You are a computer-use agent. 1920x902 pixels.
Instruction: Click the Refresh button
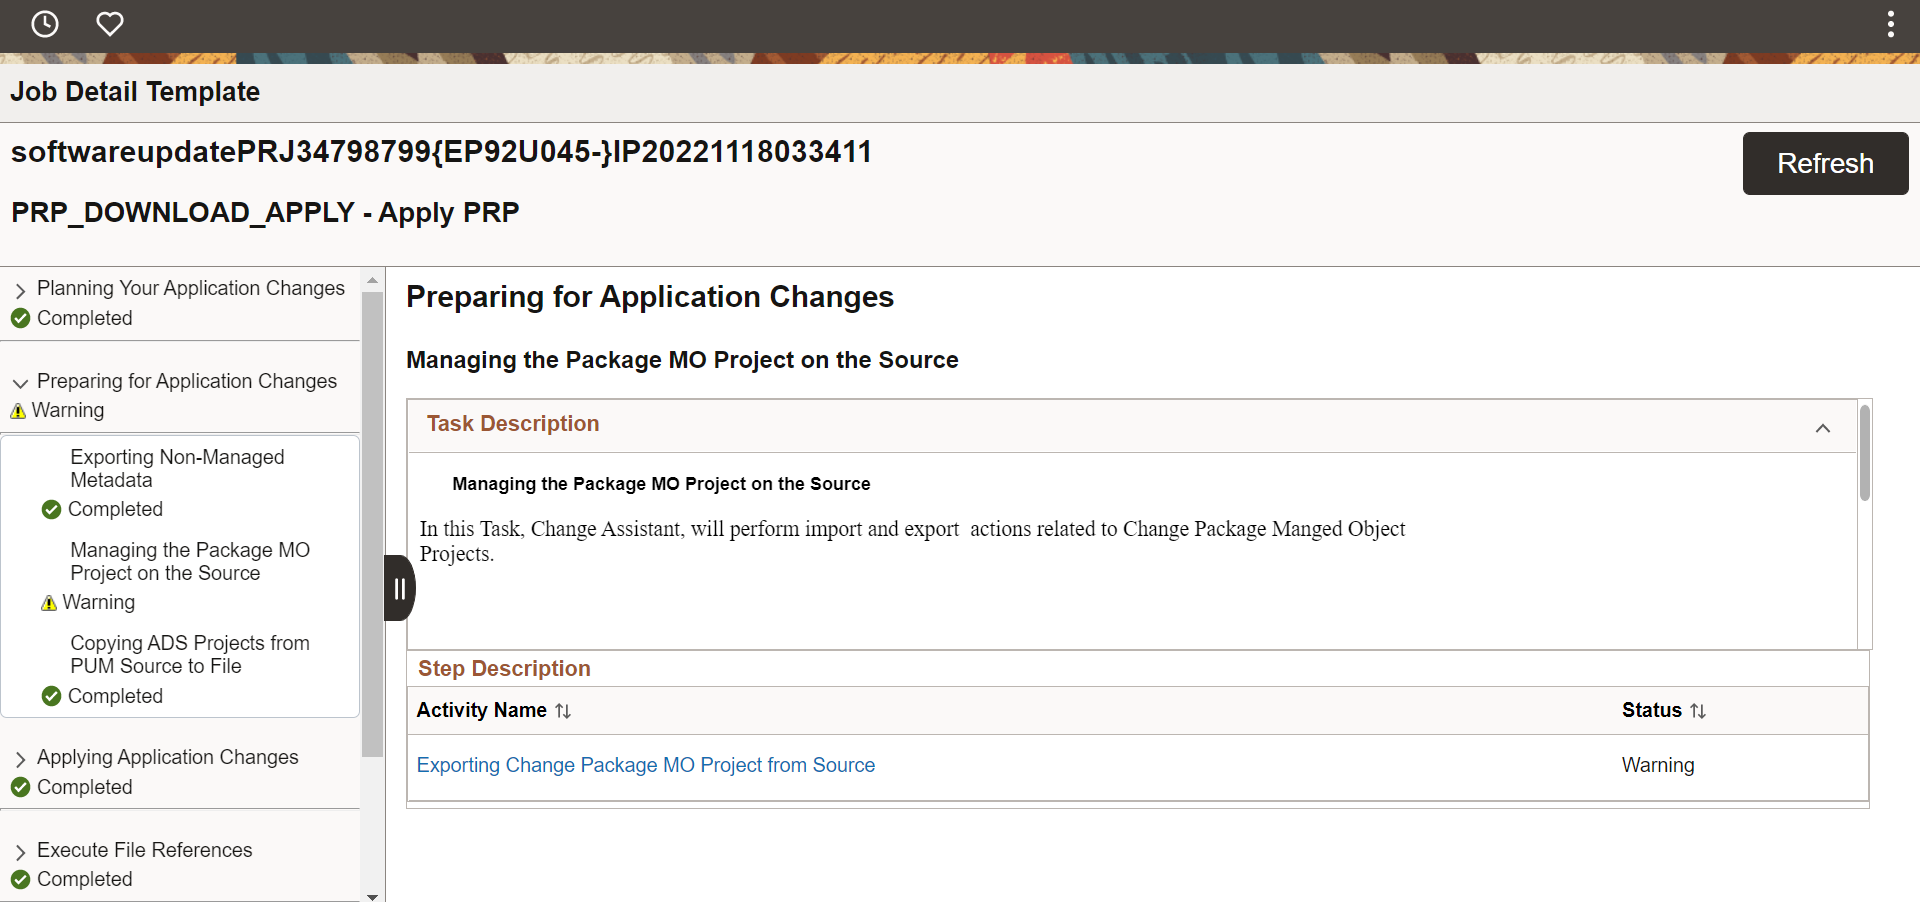(x=1824, y=163)
